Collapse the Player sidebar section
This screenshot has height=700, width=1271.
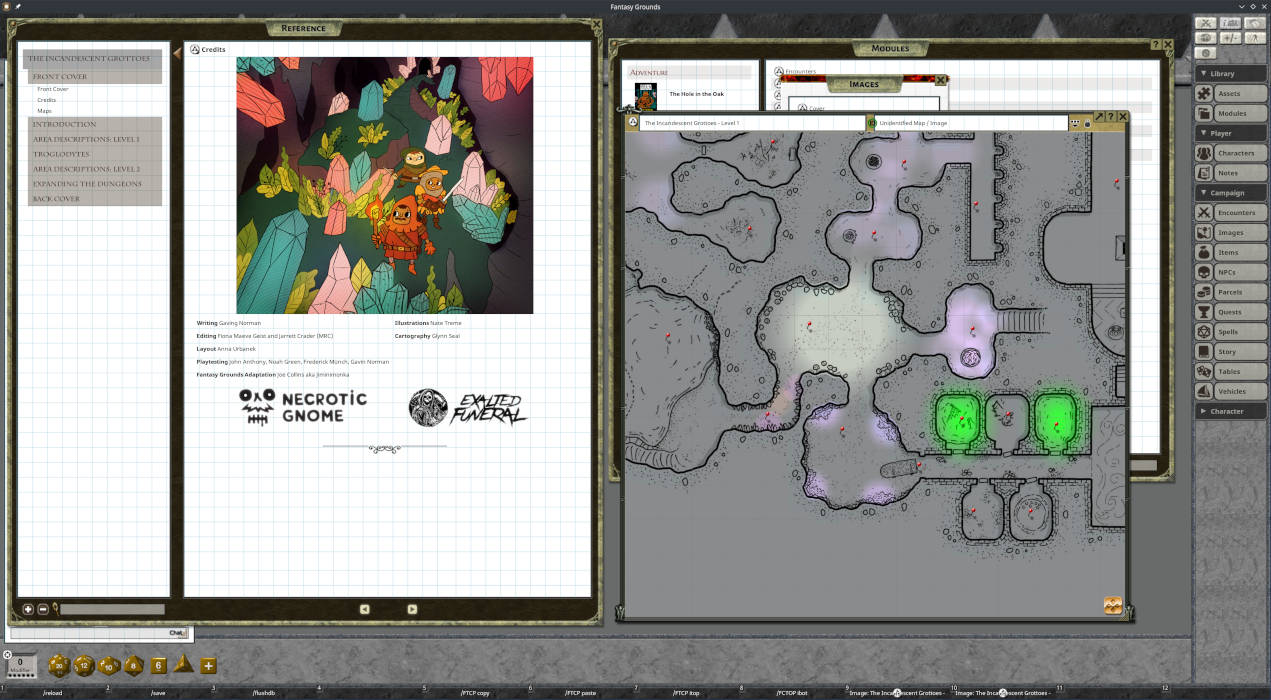click(1229, 133)
